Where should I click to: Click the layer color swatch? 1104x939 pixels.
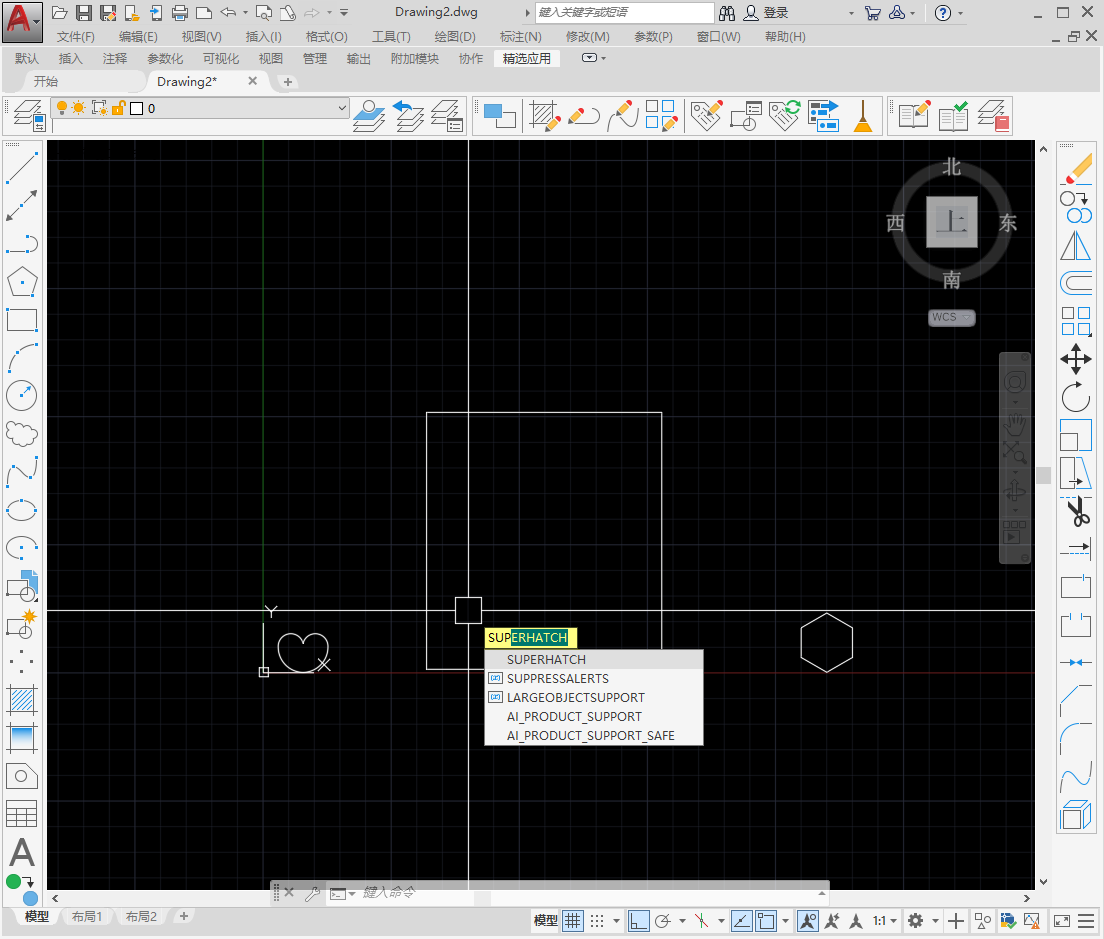coord(137,108)
